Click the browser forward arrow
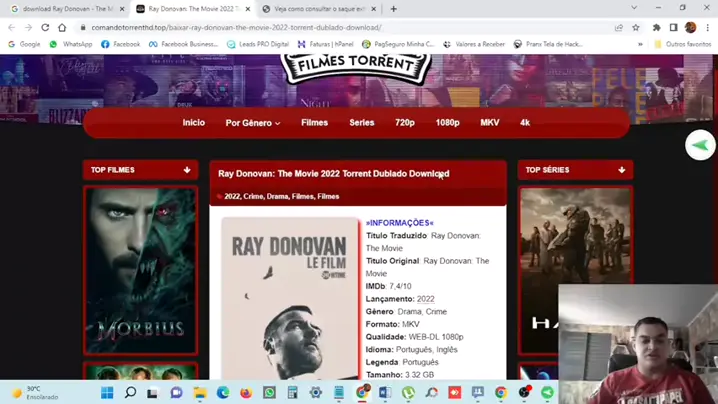718x404 pixels. tap(28, 27)
